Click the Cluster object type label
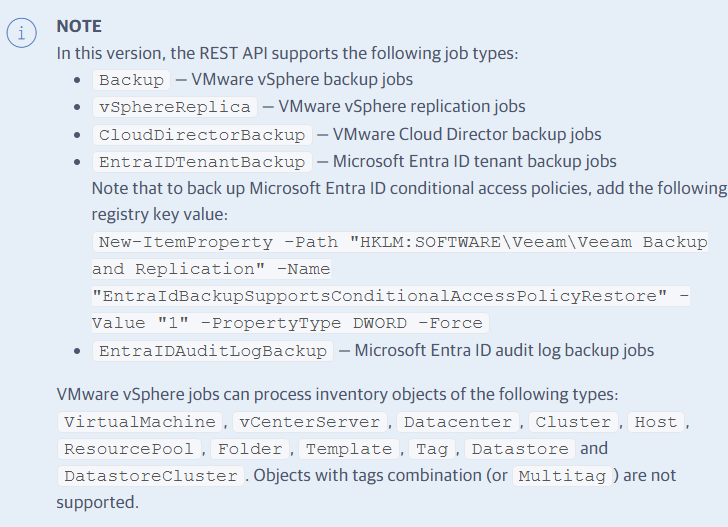 click(574, 422)
